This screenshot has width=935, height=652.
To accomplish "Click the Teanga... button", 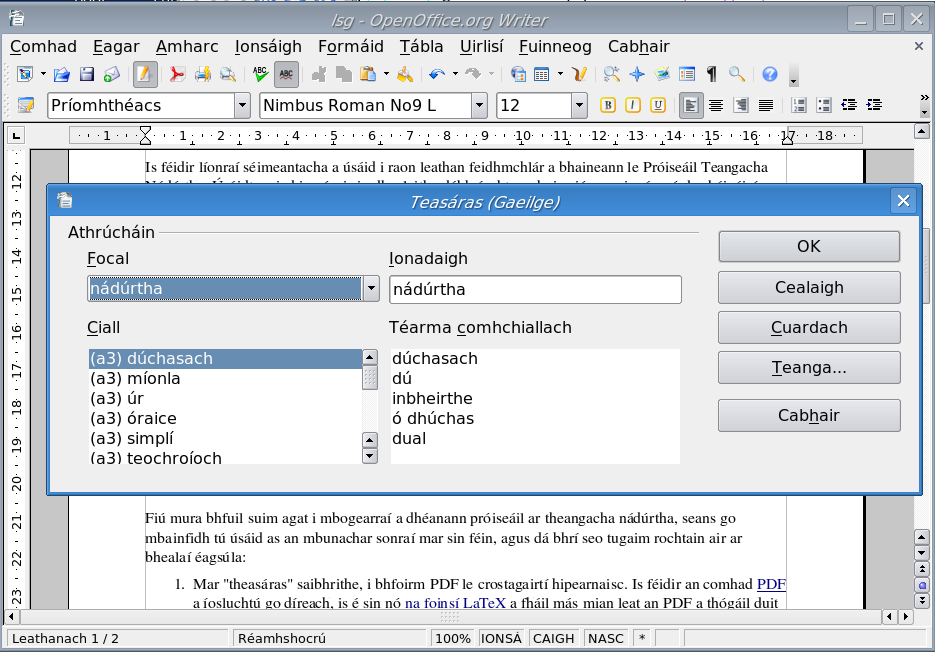I will click(809, 367).
